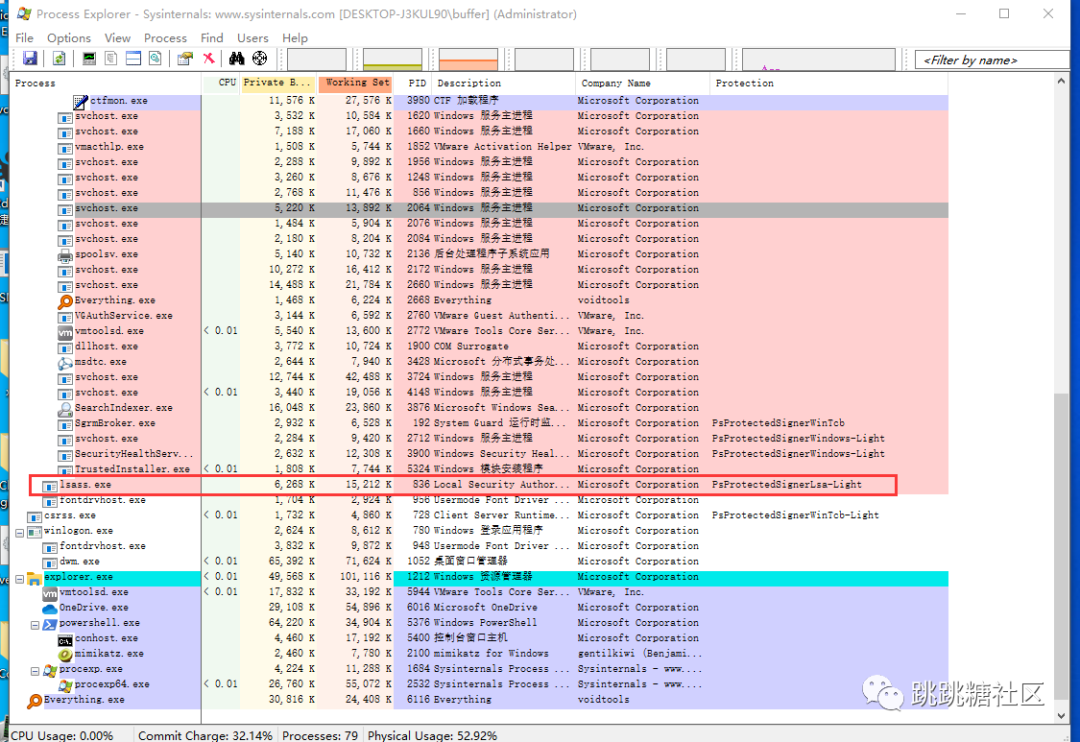Viewport: 1080px width, 742px height.
Task: Click the crosshair Find Window's Process icon
Action: point(260,59)
